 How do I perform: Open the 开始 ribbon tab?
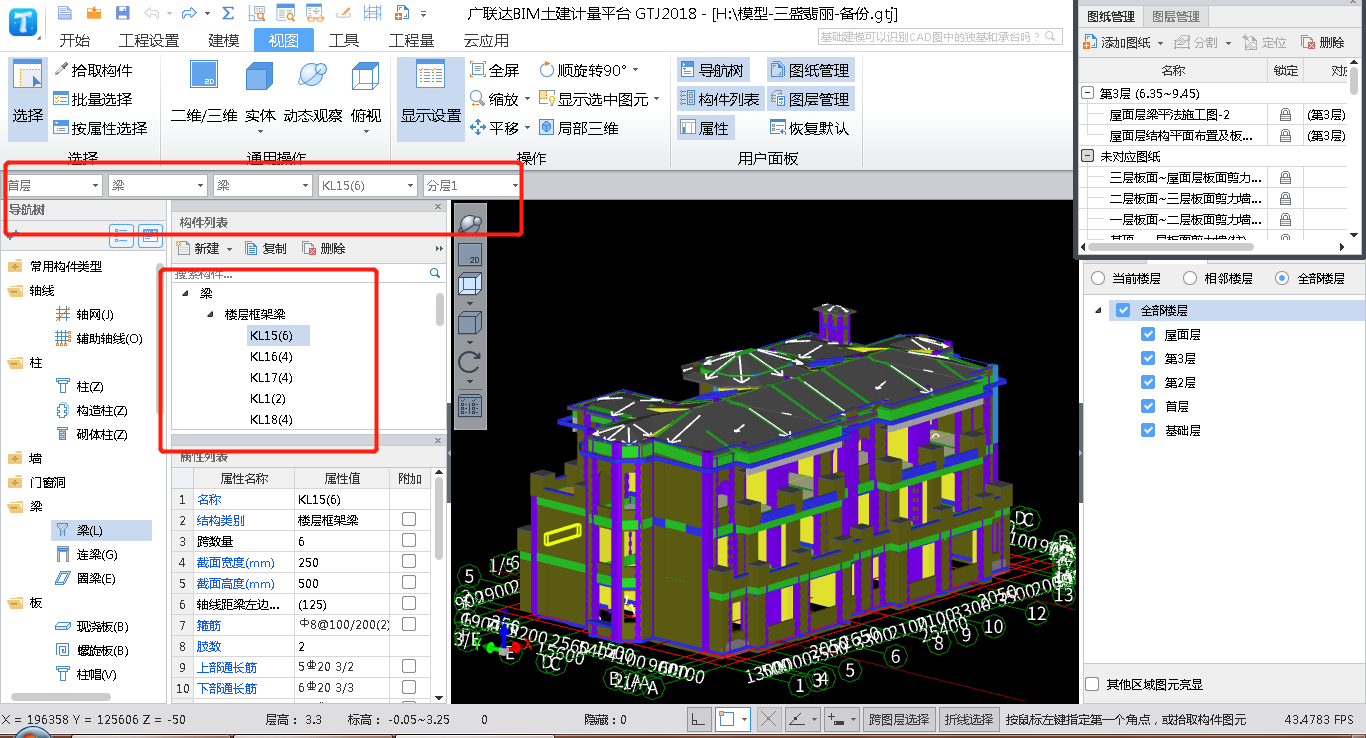coord(75,41)
